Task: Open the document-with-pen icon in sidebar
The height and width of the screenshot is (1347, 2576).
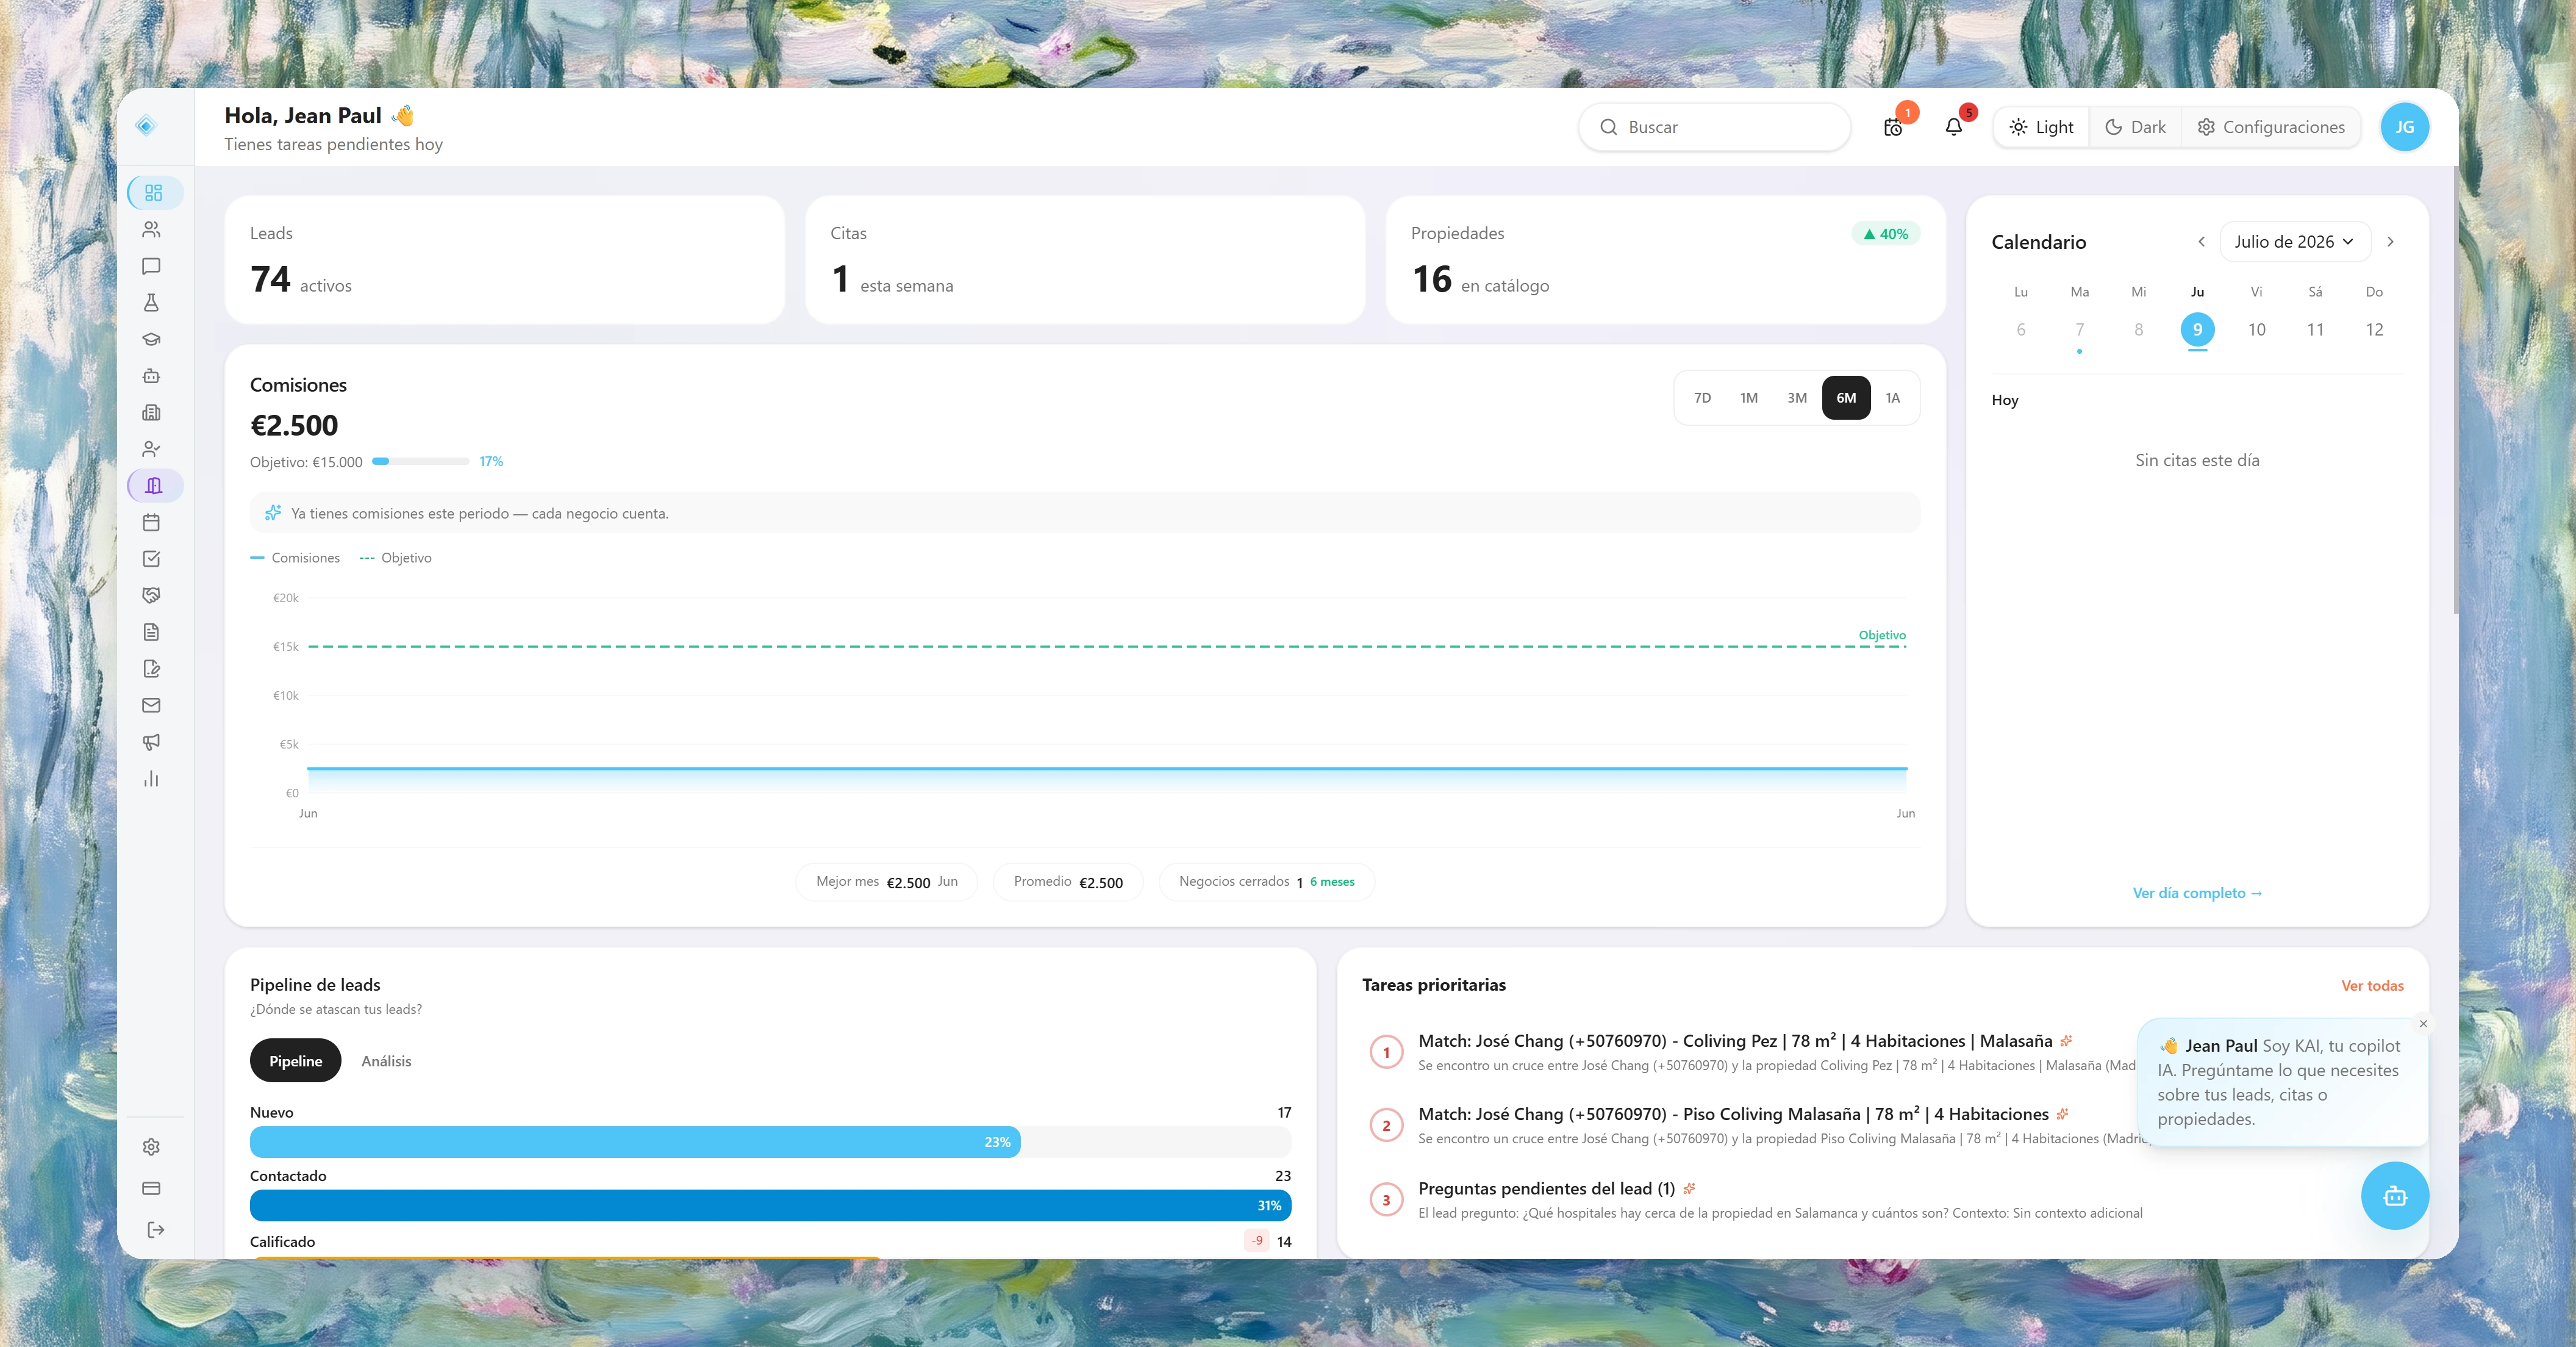Action: pyautogui.click(x=151, y=668)
